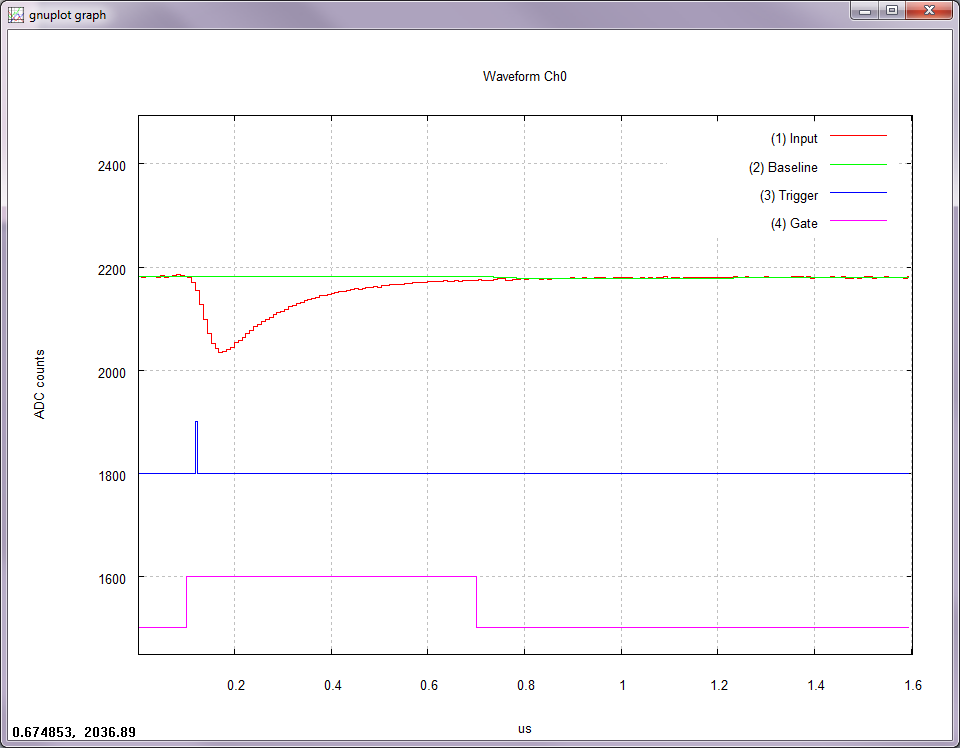Screen dimensions: 960x748
Task: Toggle the (1) Input legend entry
Action: (793, 139)
